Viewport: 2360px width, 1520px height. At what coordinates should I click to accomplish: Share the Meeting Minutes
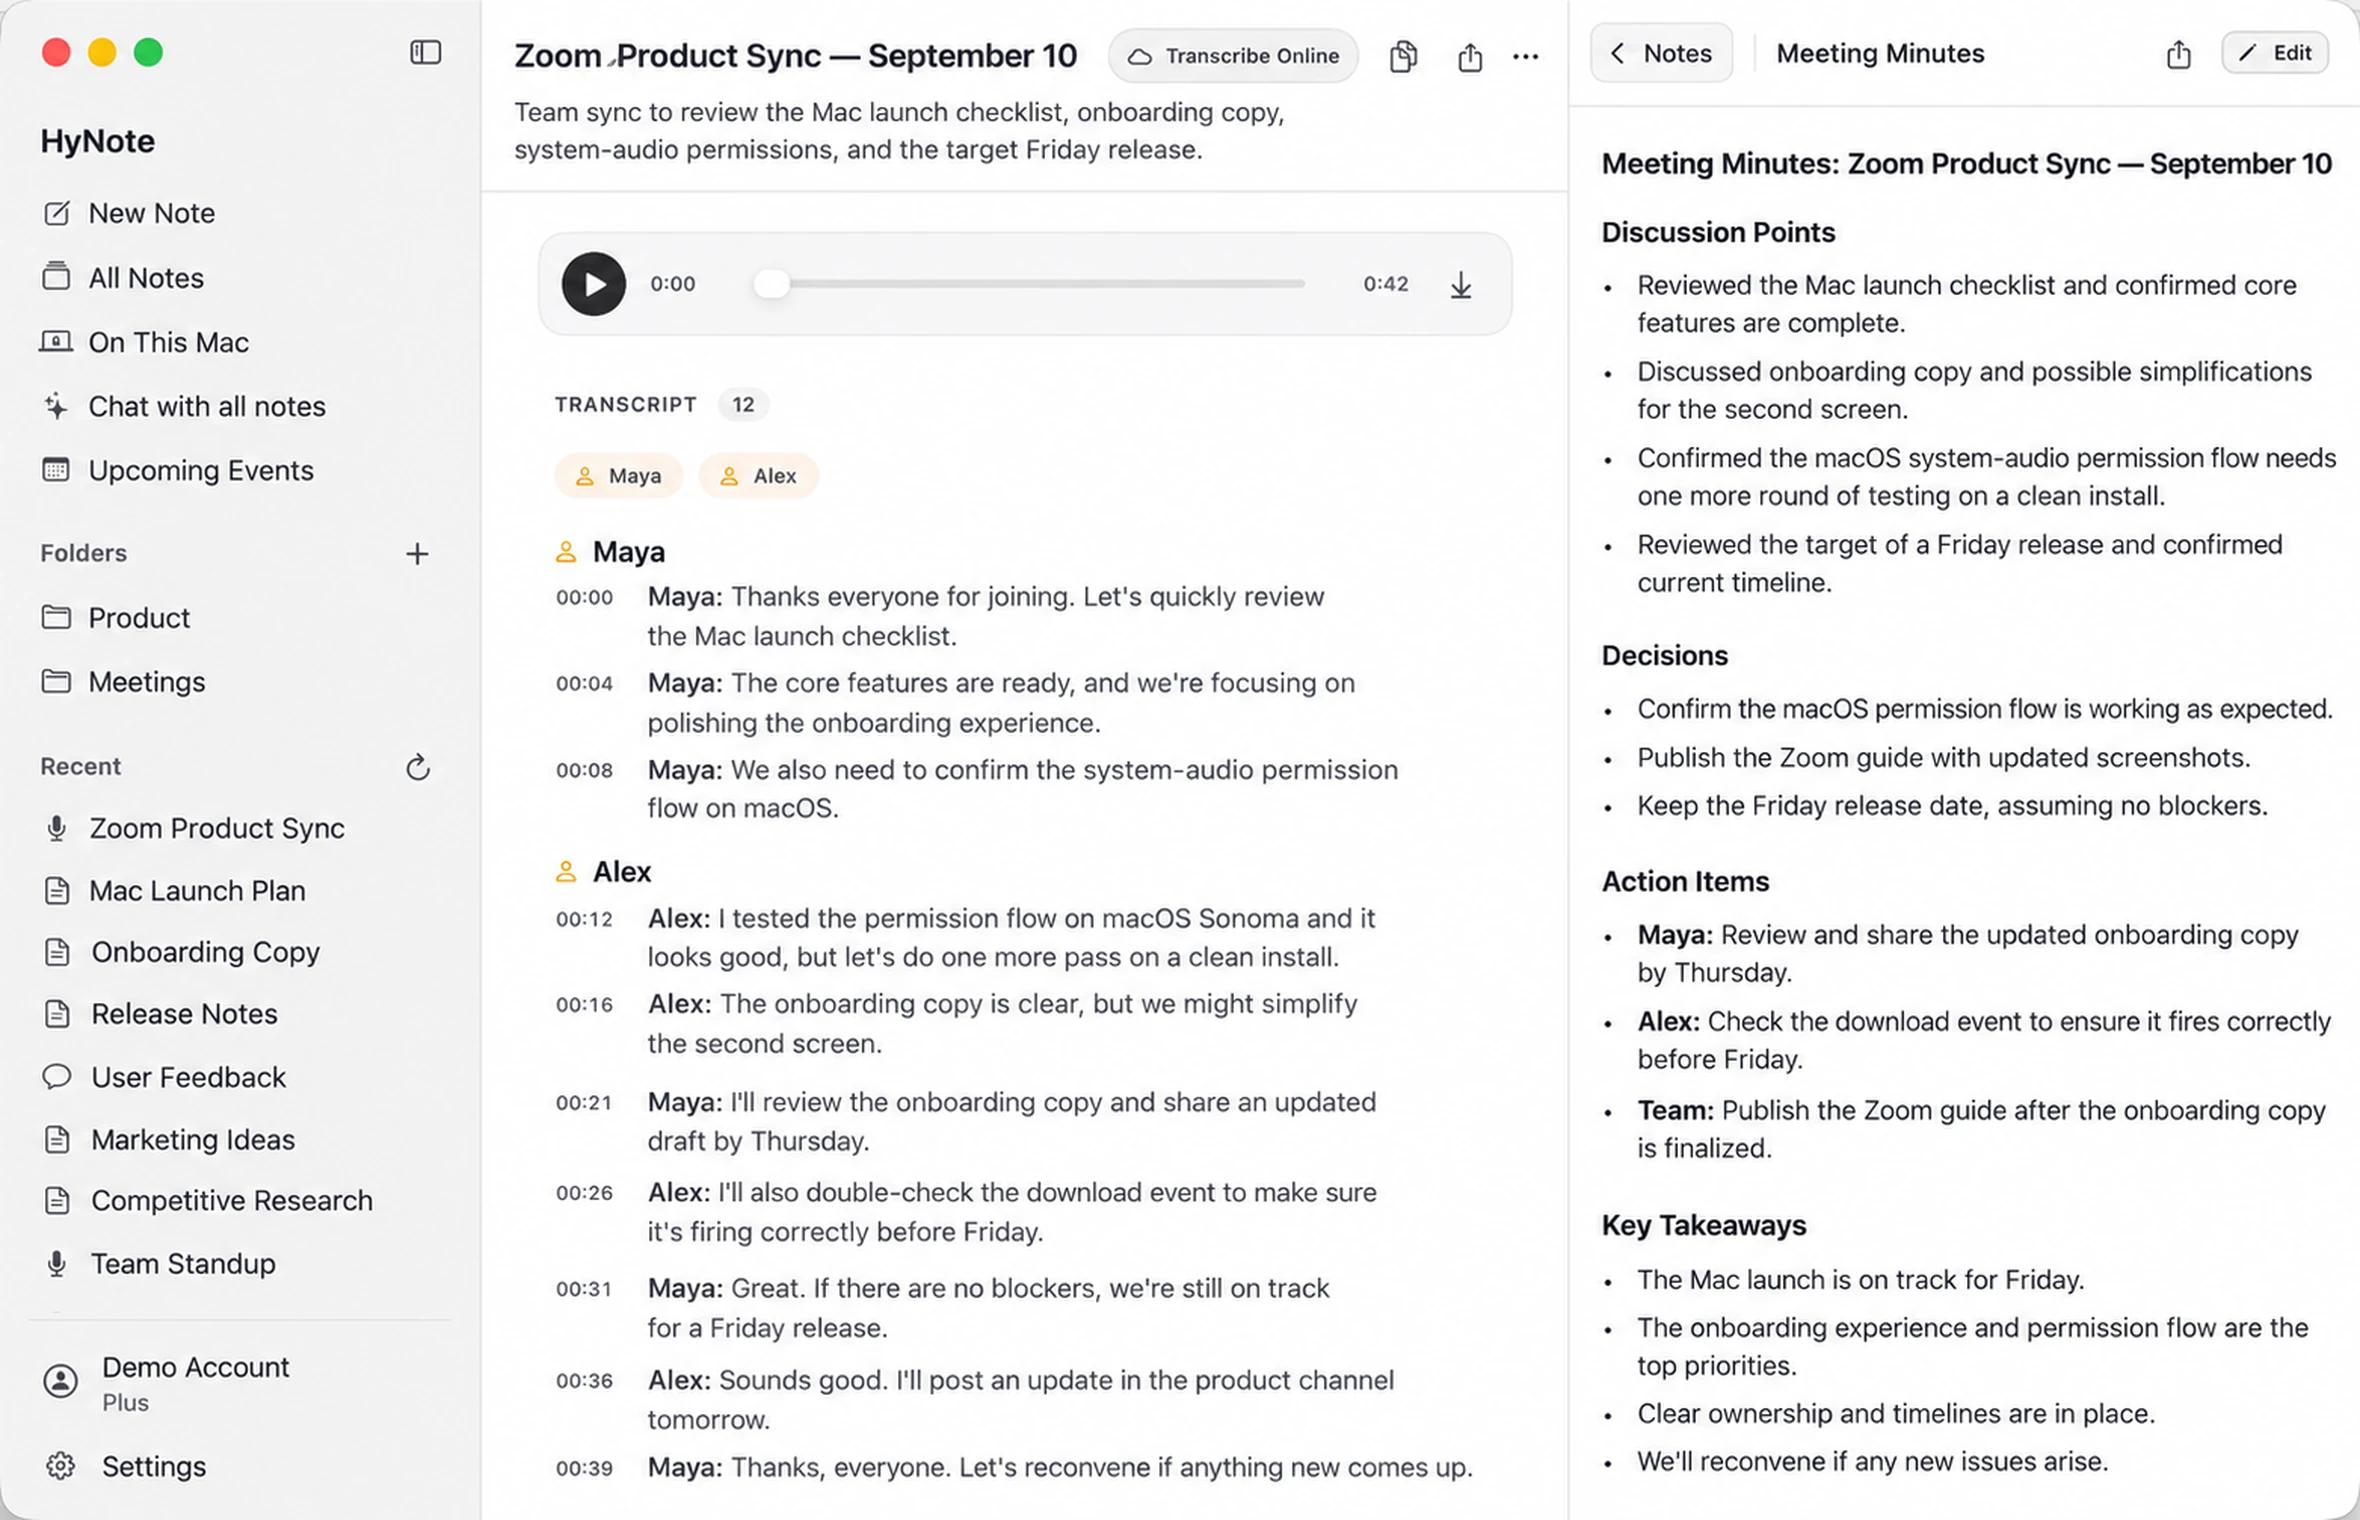[2178, 54]
